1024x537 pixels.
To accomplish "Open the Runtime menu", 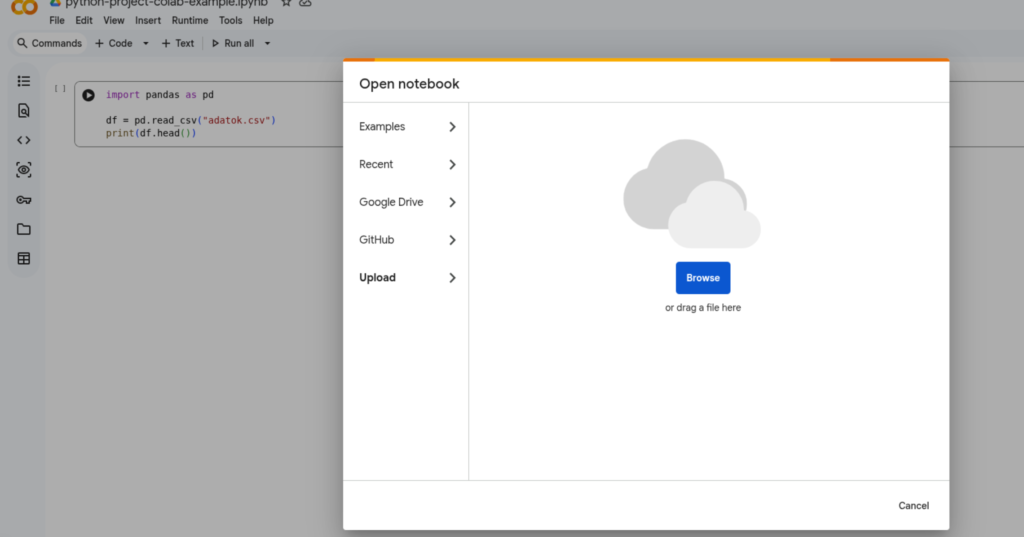I will tap(189, 20).
